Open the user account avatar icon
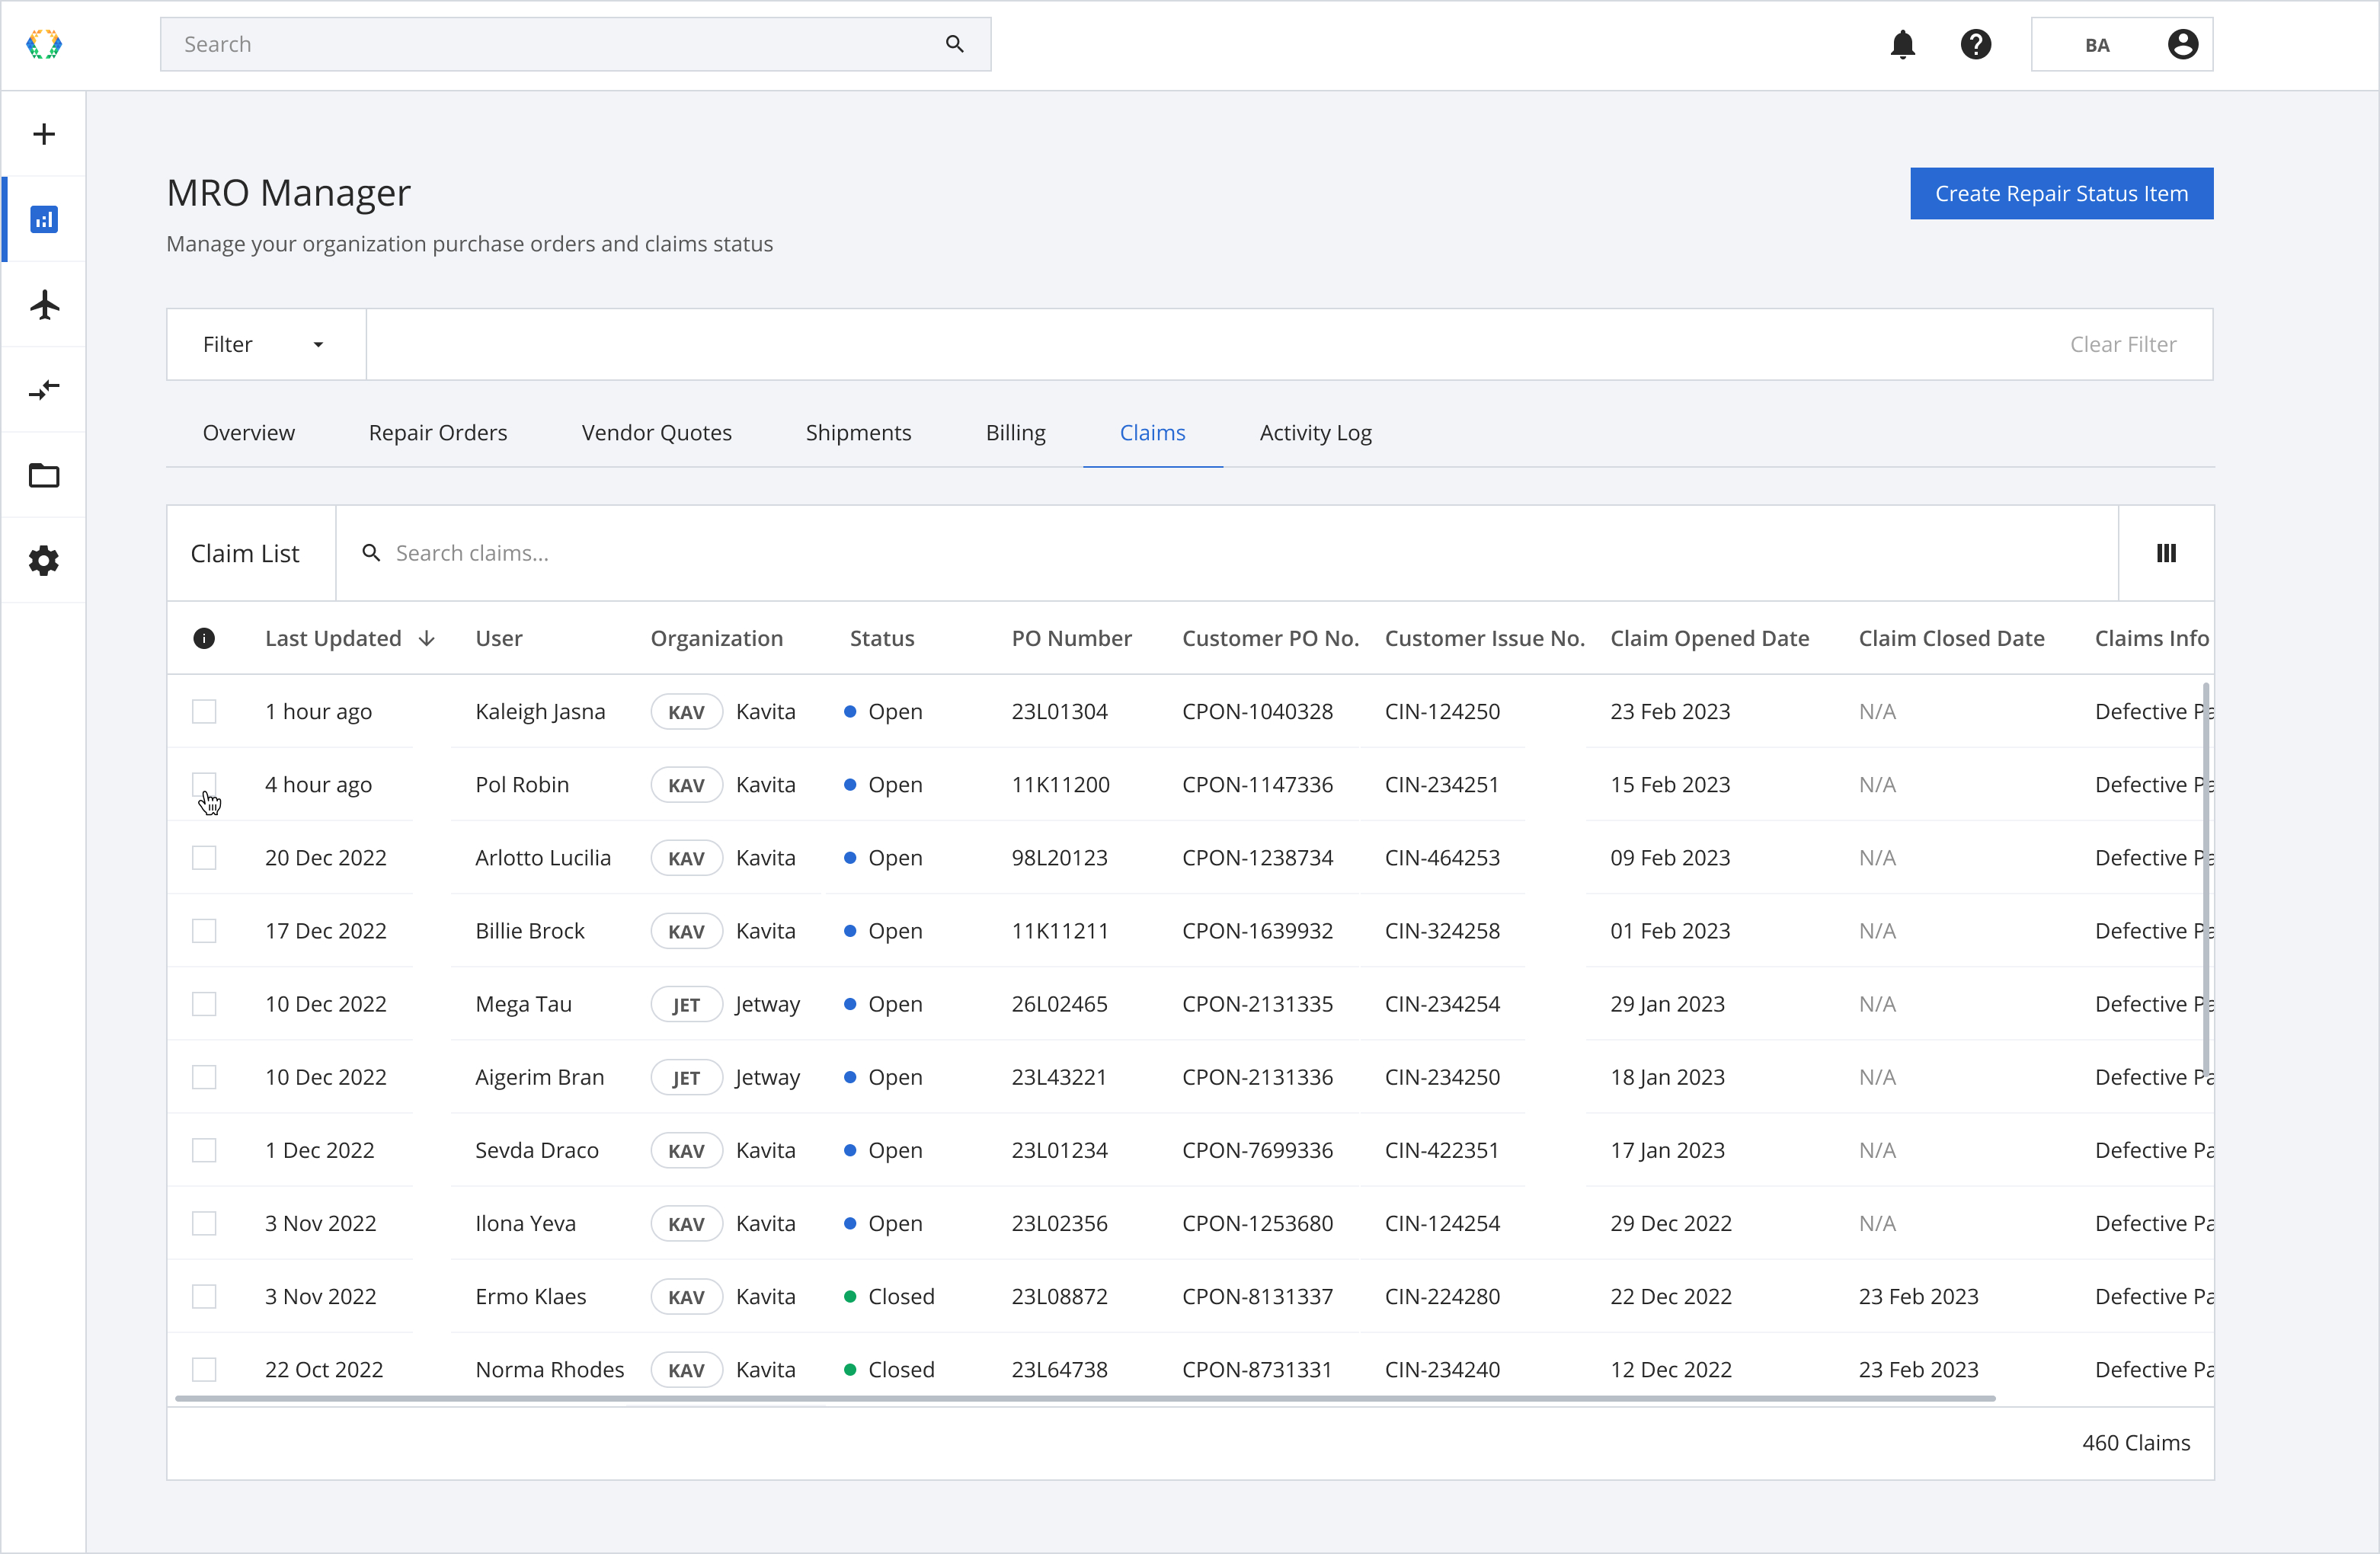This screenshot has width=2380, height=1554. [2182, 45]
